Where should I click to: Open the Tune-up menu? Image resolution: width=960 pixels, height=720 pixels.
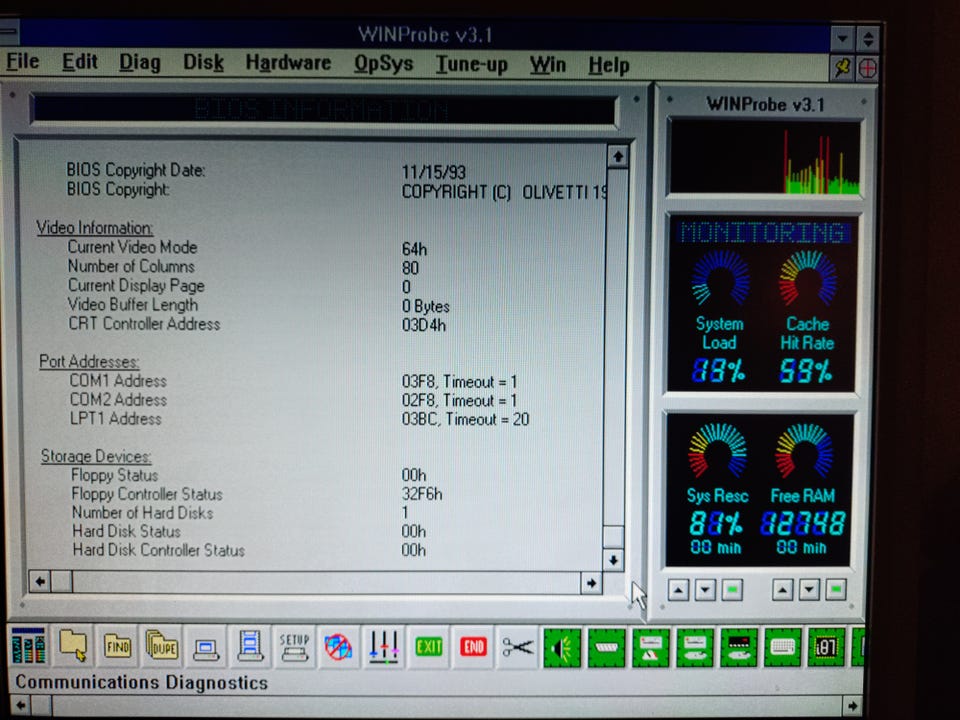[x=471, y=64]
